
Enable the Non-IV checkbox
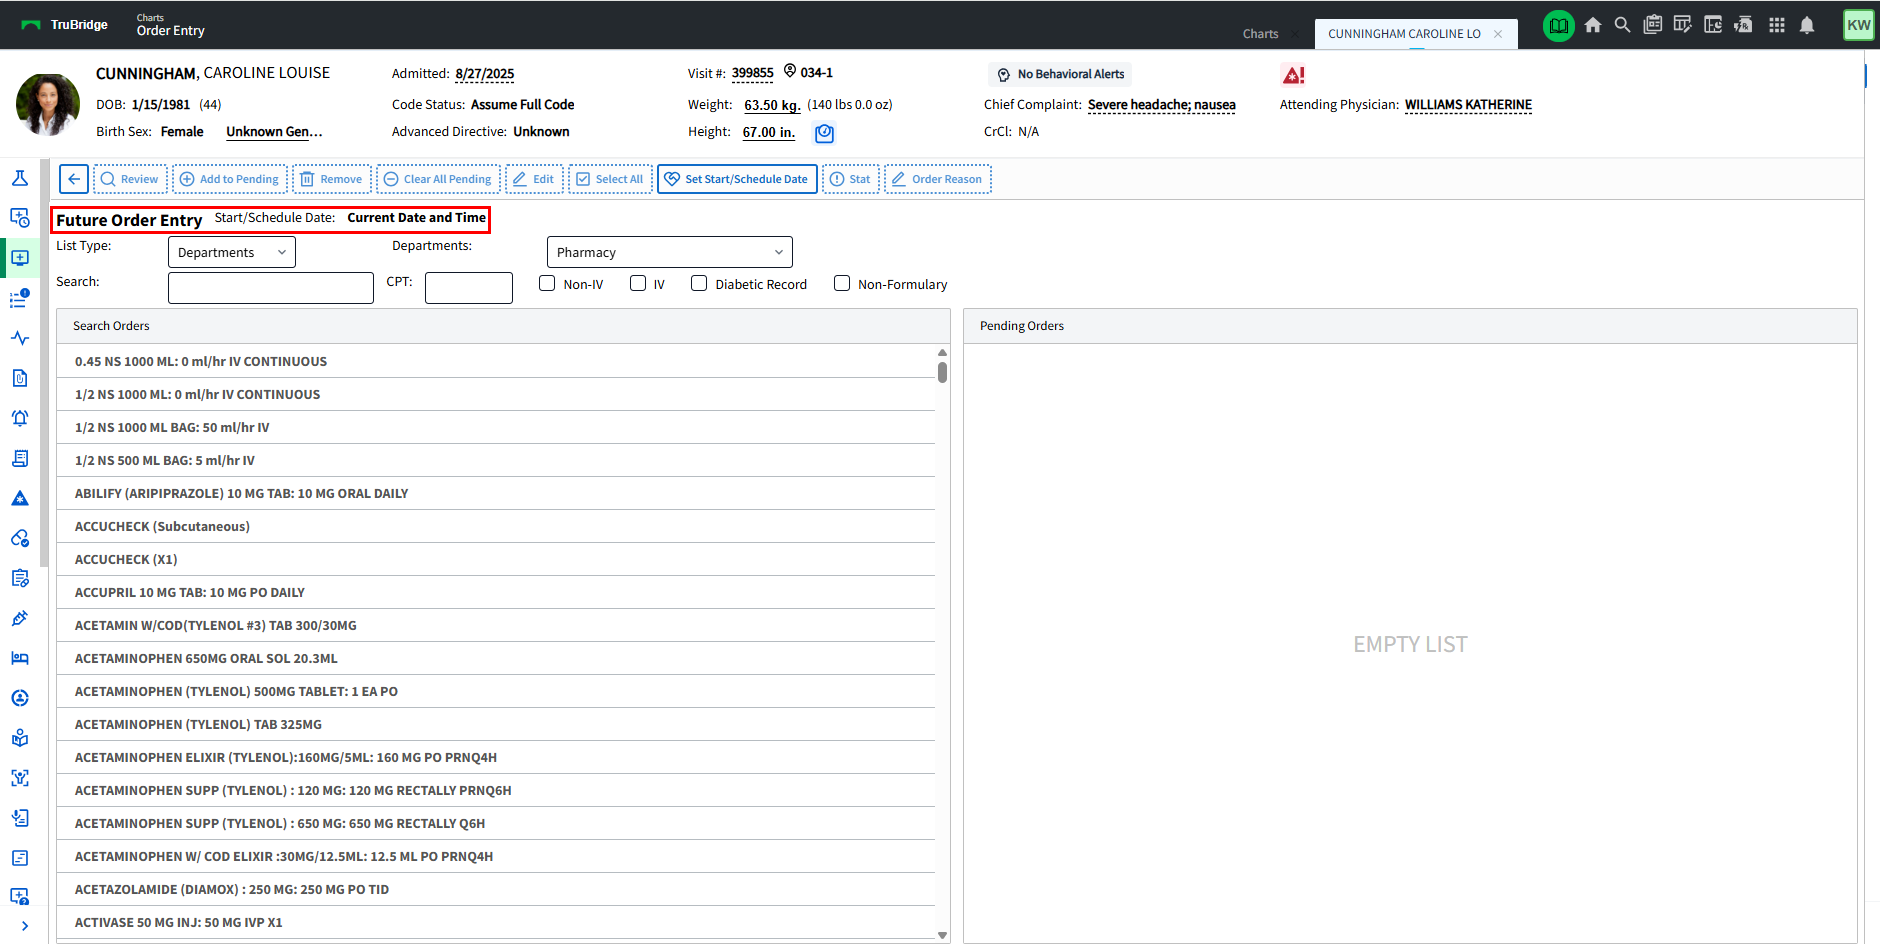point(547,284)
